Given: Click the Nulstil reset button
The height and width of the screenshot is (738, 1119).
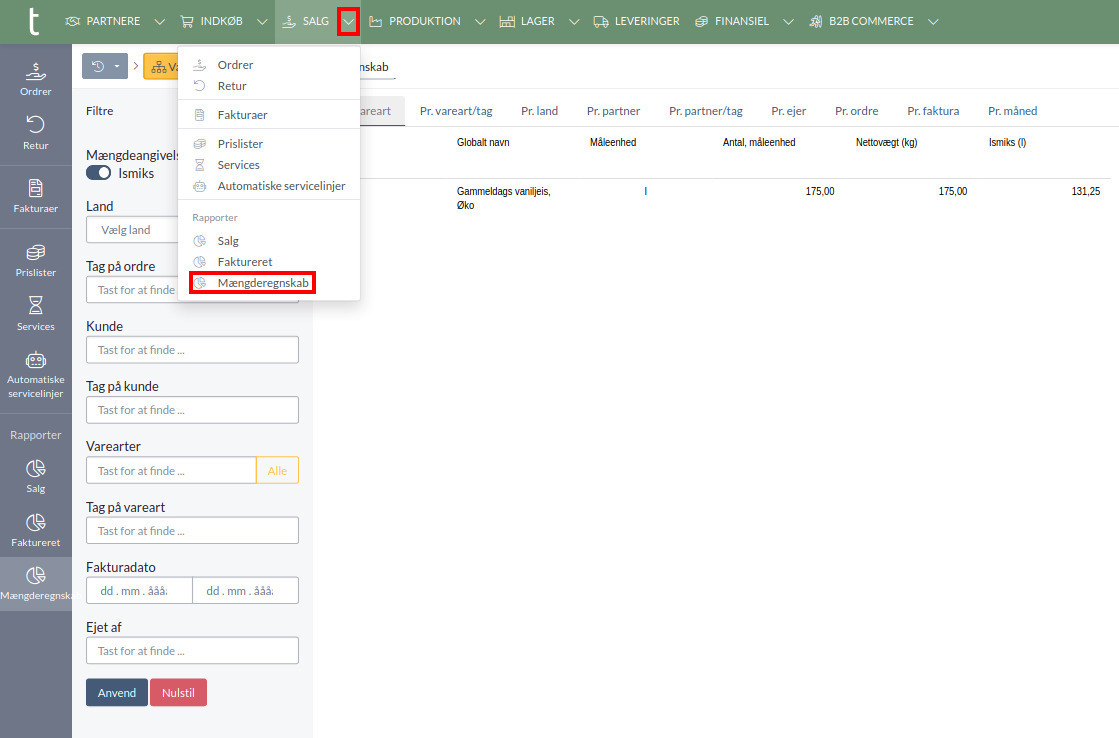Looking at the screenshot, I should (x=178, y=693).
